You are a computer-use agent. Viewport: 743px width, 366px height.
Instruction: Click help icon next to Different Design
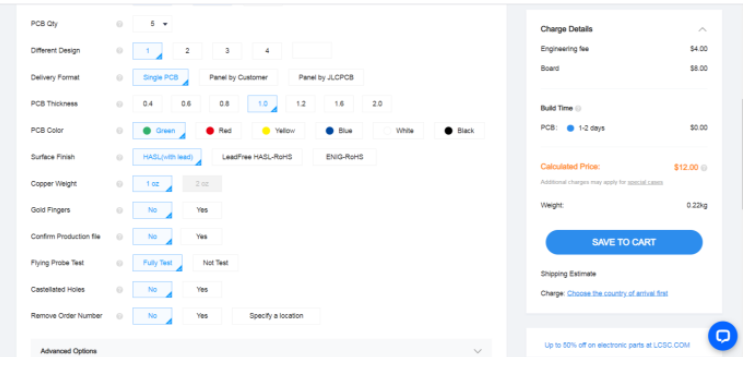(x=119, y=51)
